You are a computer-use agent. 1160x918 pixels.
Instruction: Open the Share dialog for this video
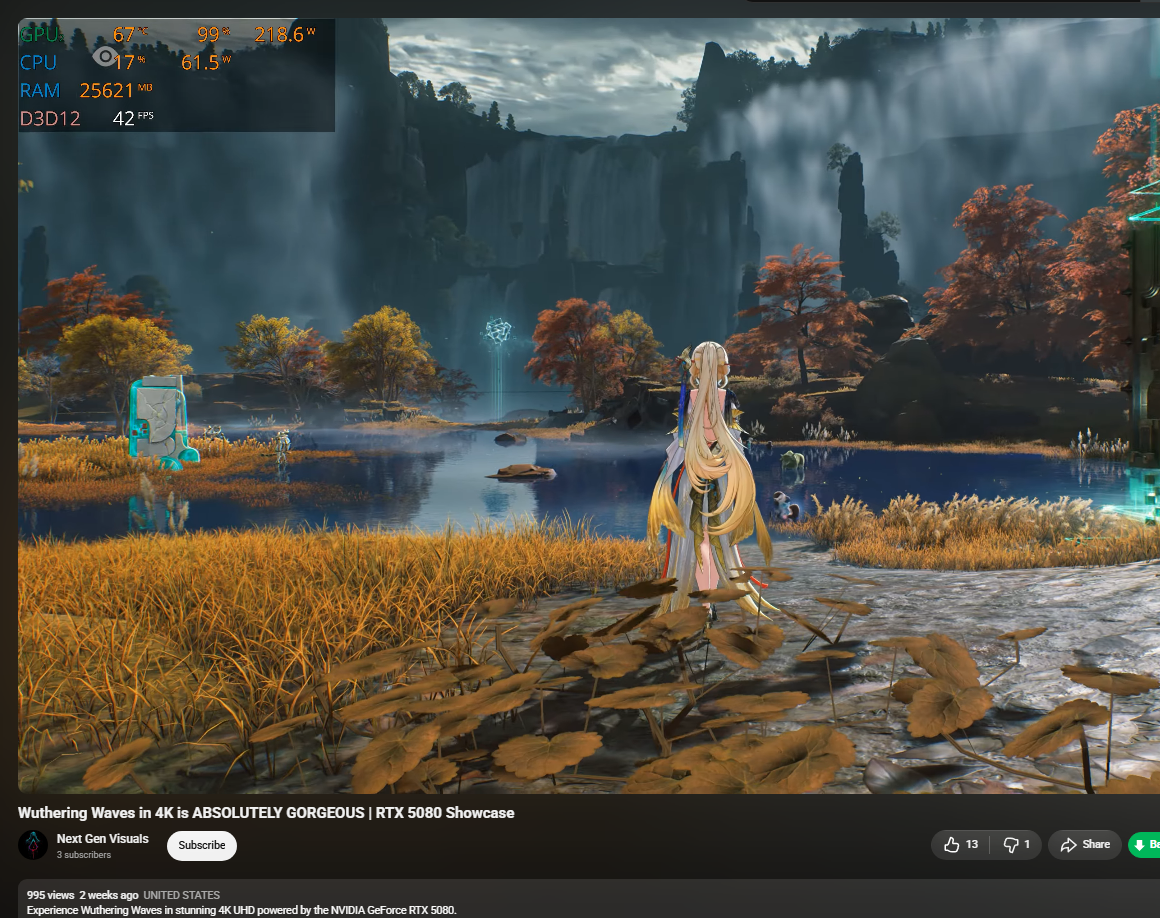coord(1085,845)
